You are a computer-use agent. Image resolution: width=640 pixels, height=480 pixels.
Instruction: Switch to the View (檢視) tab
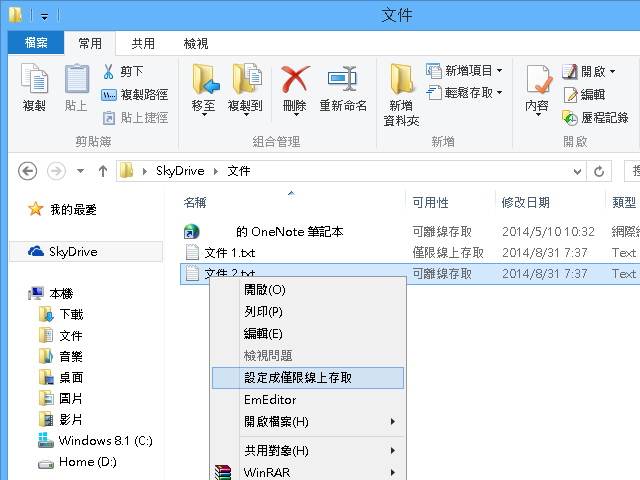196,43
